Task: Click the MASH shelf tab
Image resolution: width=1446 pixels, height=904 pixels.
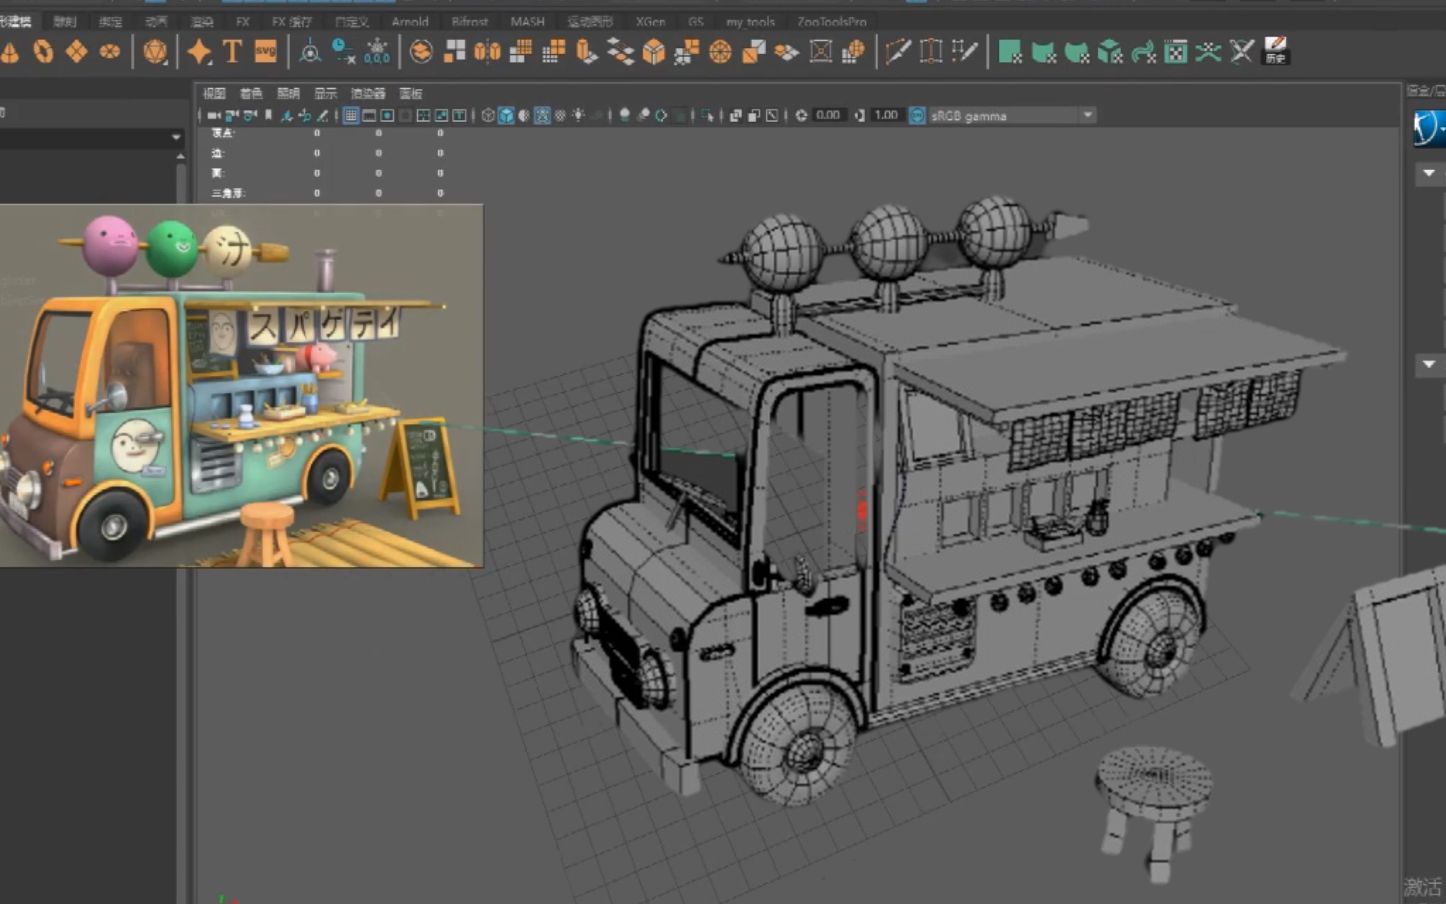Action: click(x=526, y=21)
